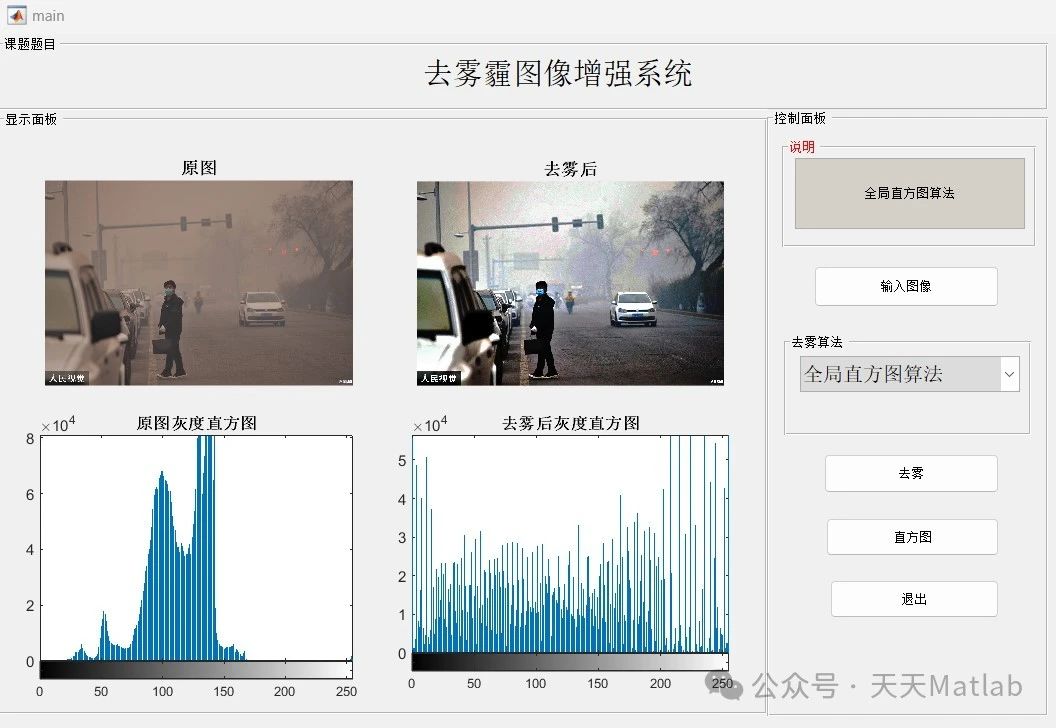Screen dimensions: 1056x728
Task: Click the 原图 hazy street image
Action: coord(199,283)
